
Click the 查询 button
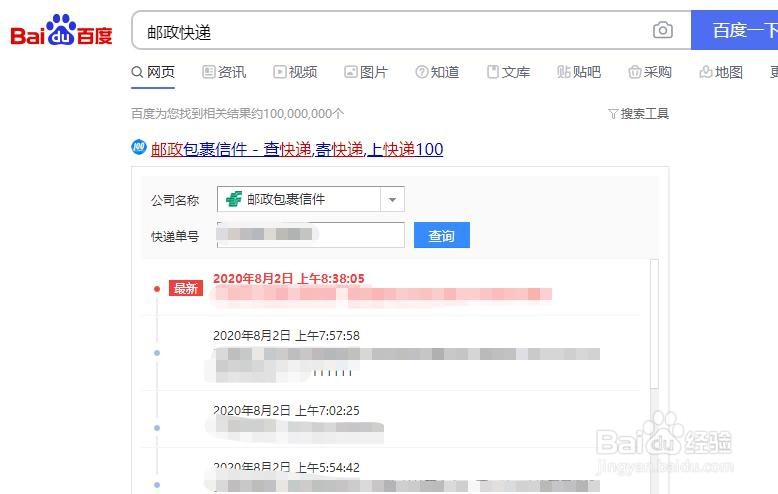tap(442, 235)
